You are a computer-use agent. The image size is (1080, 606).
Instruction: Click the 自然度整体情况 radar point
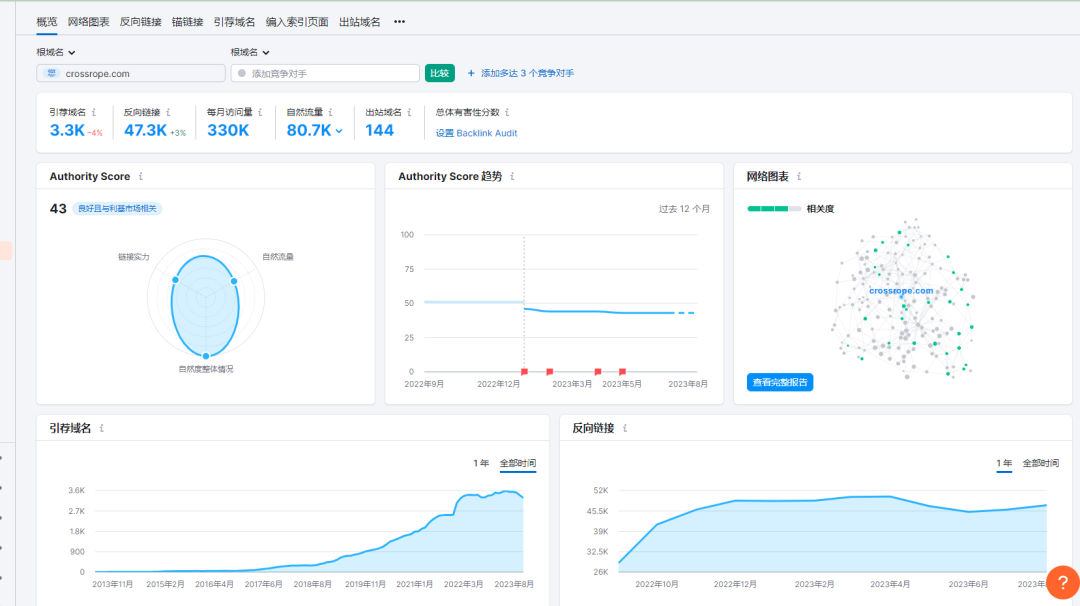(206, 356)
